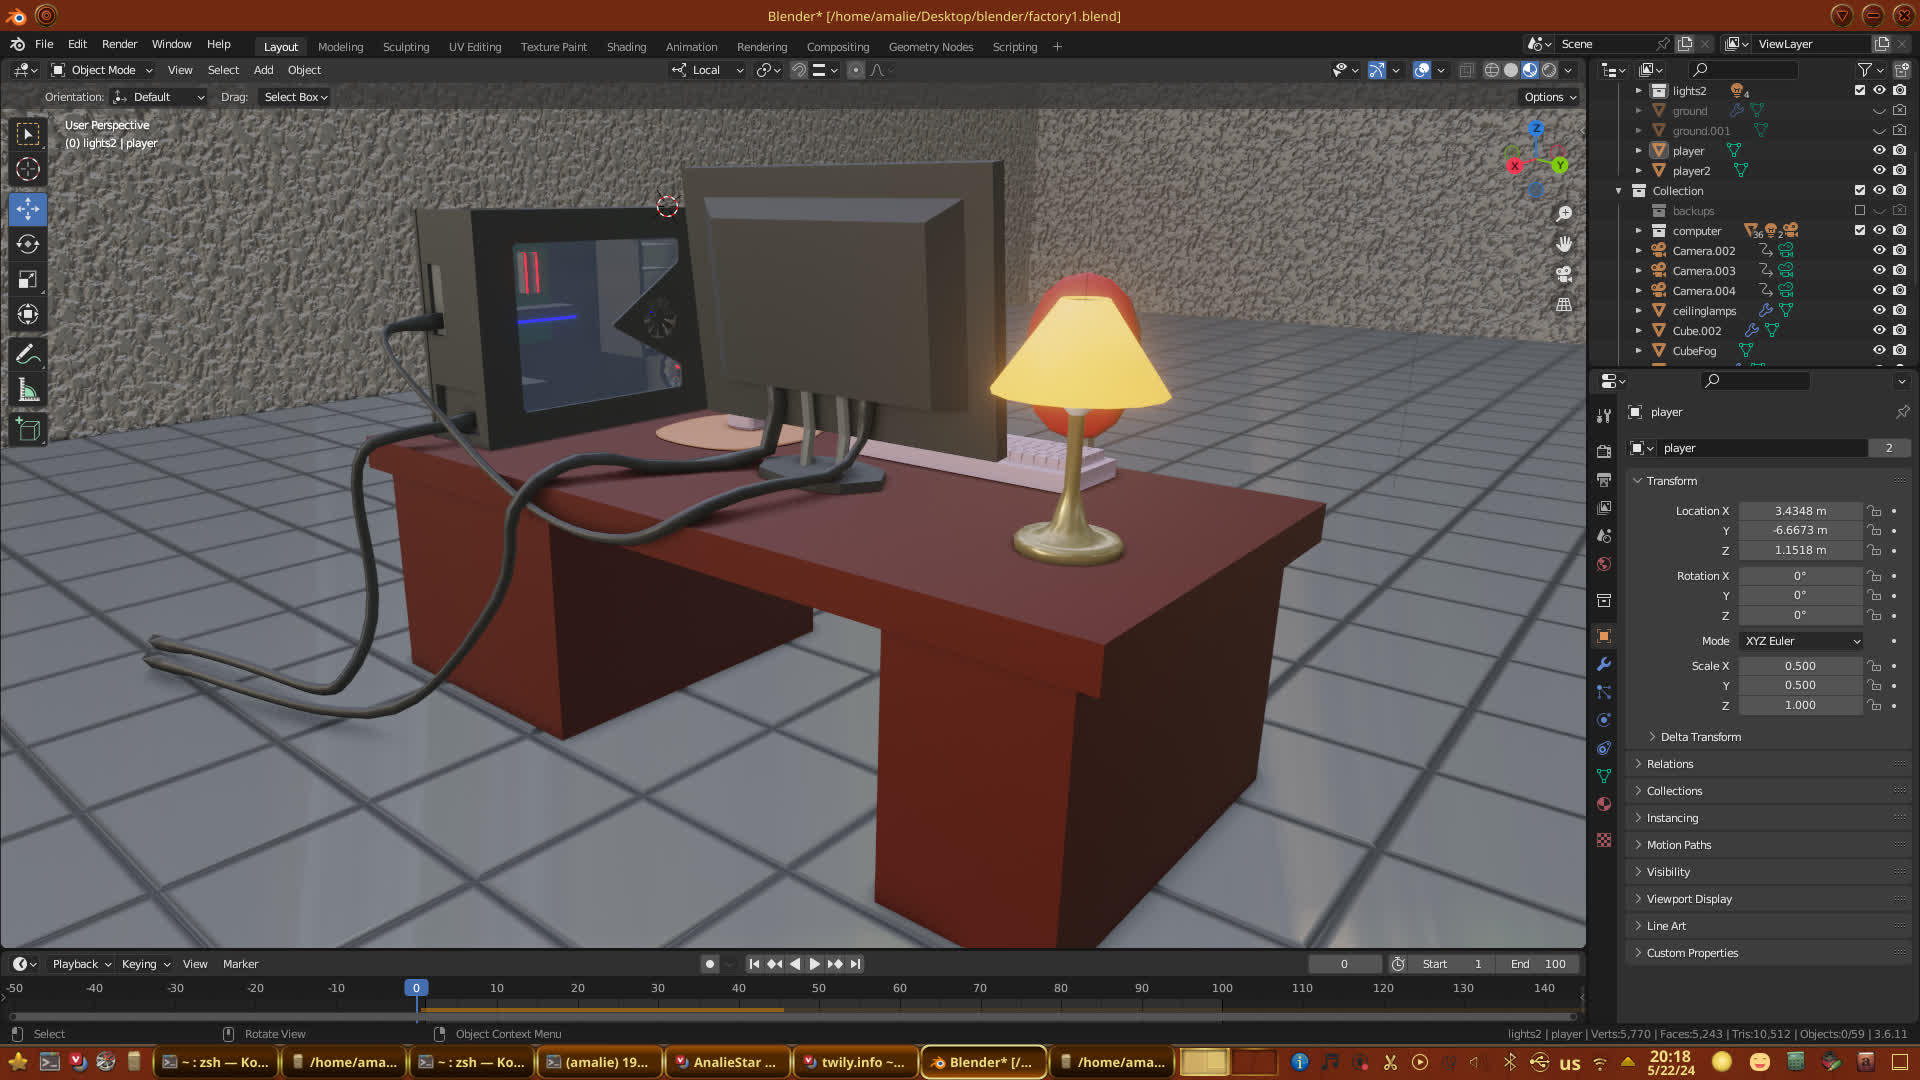The image size is (1920, 1080).
Task: Switch to the Shading workspace tab
Action: click(x=626, y=47)
